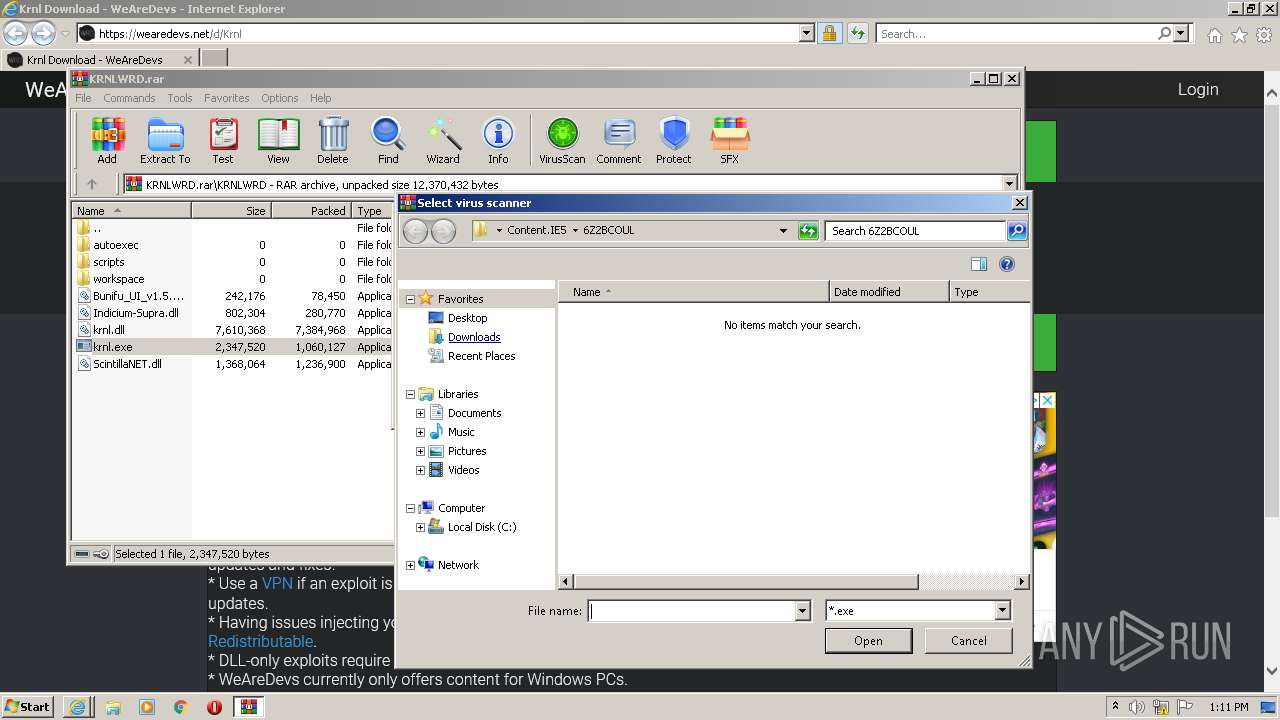The width and height of the screenshot is (1280, 720).
Task: Expand the Videos library node
Action: (421, 470)
